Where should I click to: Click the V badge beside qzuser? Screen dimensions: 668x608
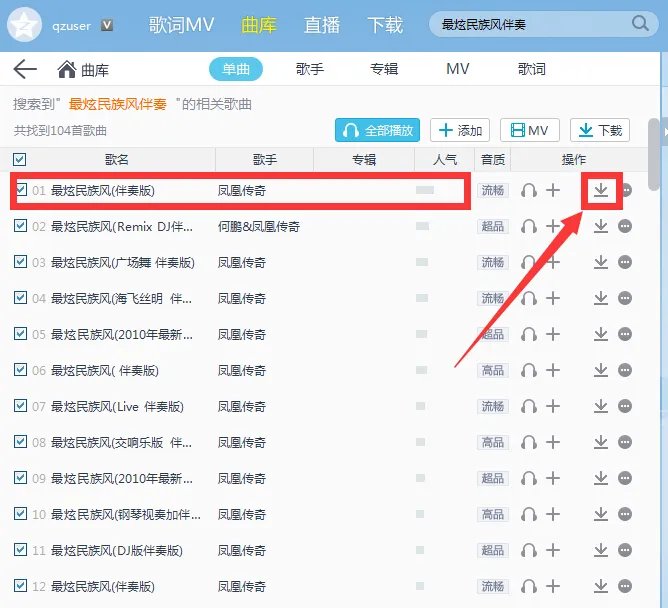[x=107, y=26]
